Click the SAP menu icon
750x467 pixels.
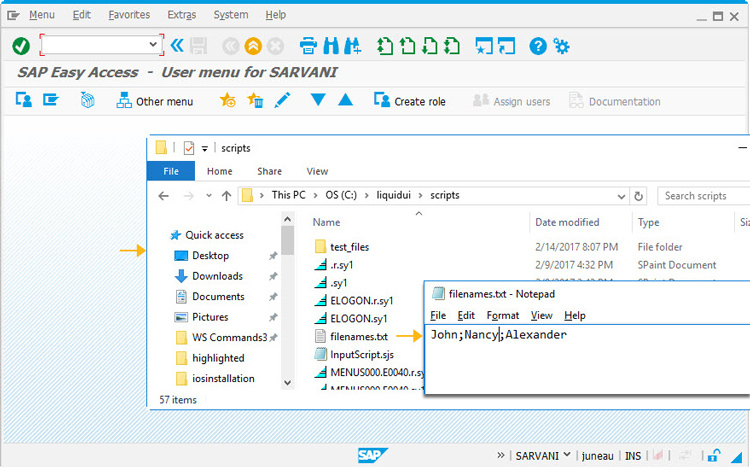[51, 100]
